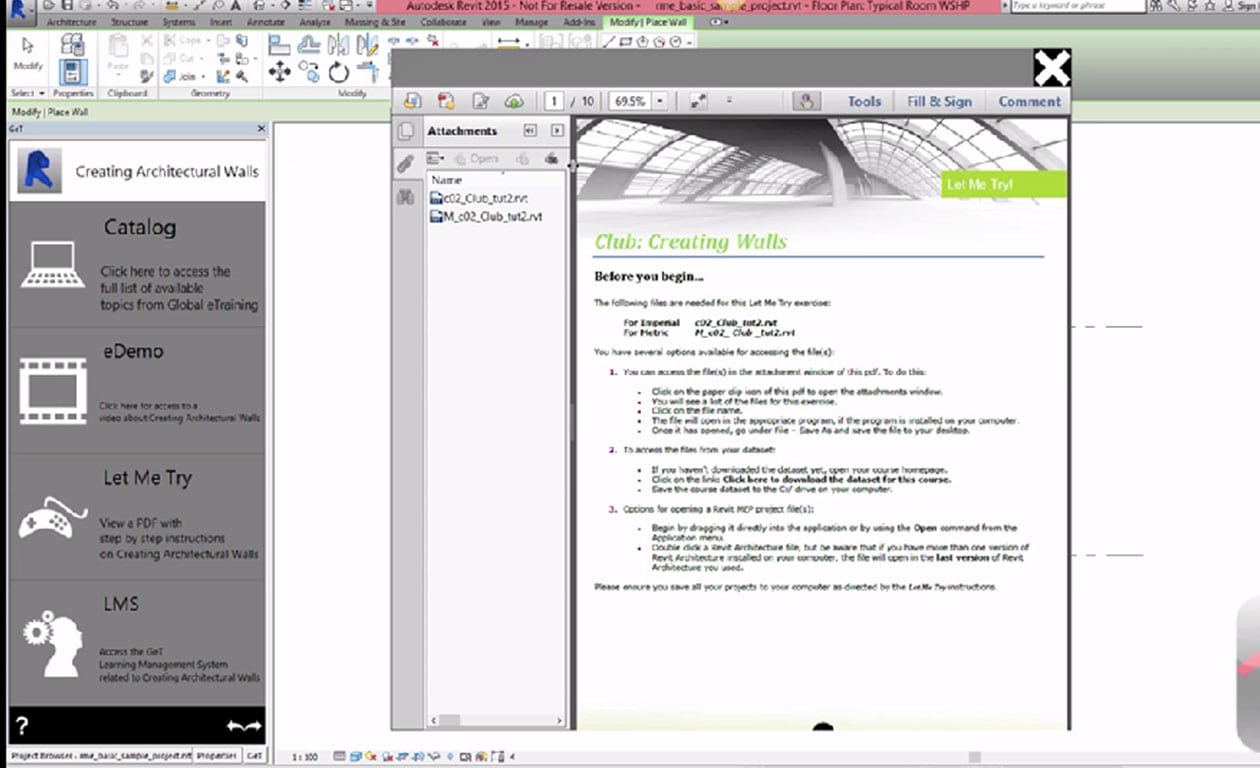Click the PDF Comment pane button
This screenshot has width=1260, height=768.
[x=1029, y=101]
